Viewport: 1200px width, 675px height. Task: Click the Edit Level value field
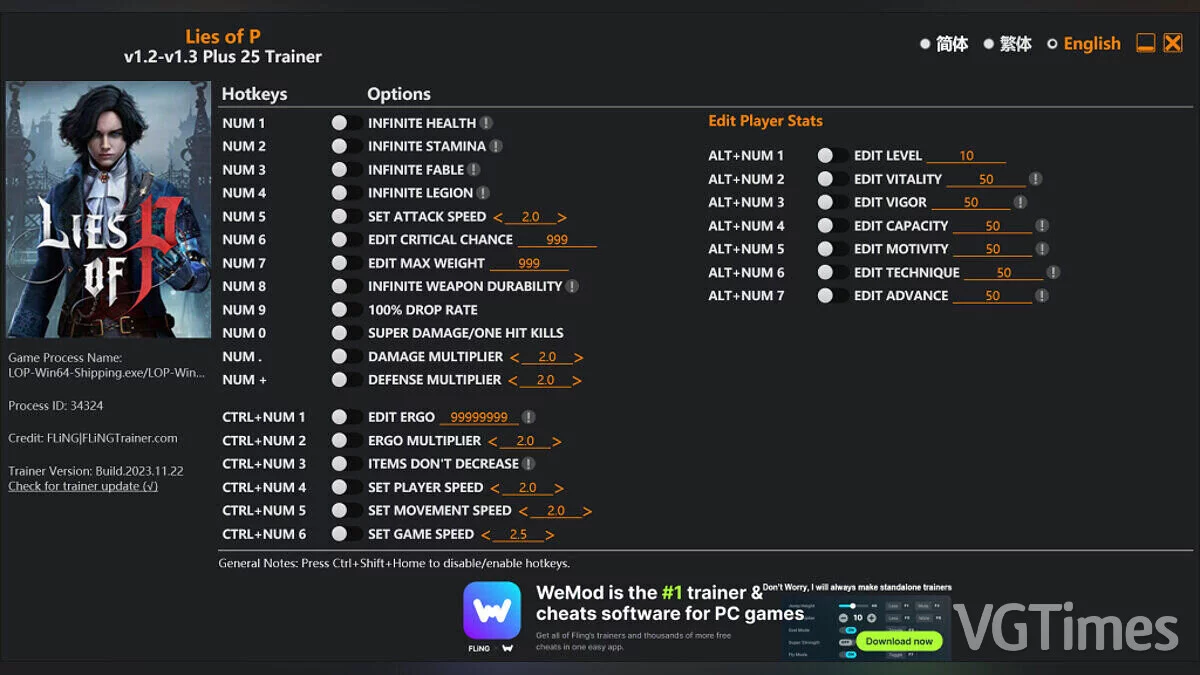pyautogui.click(x=966, y=156)
